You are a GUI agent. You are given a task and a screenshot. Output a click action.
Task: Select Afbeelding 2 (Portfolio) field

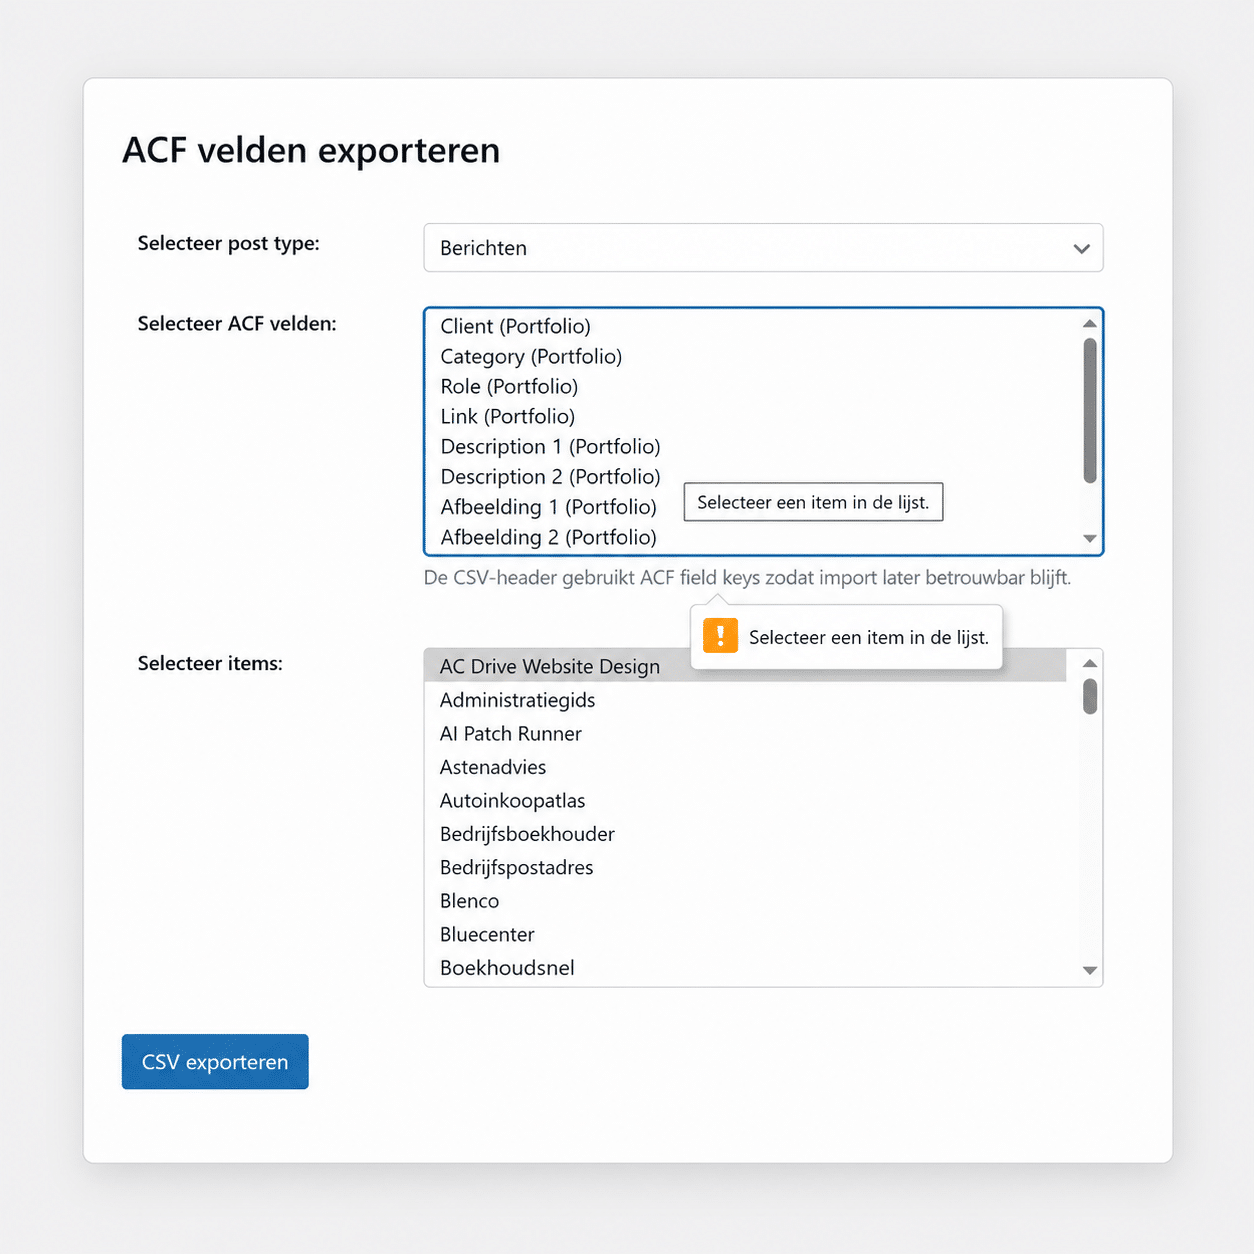(x=548, y=538)
